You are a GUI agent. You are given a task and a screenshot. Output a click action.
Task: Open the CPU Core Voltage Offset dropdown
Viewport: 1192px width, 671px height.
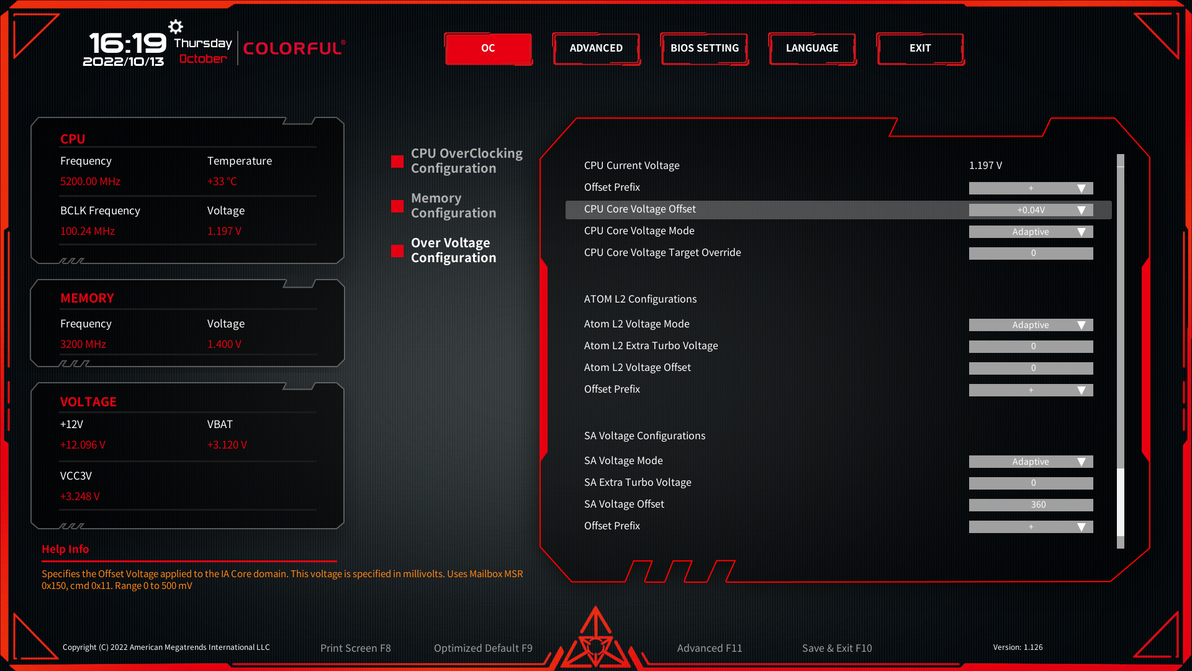[x=1031, y=210]
